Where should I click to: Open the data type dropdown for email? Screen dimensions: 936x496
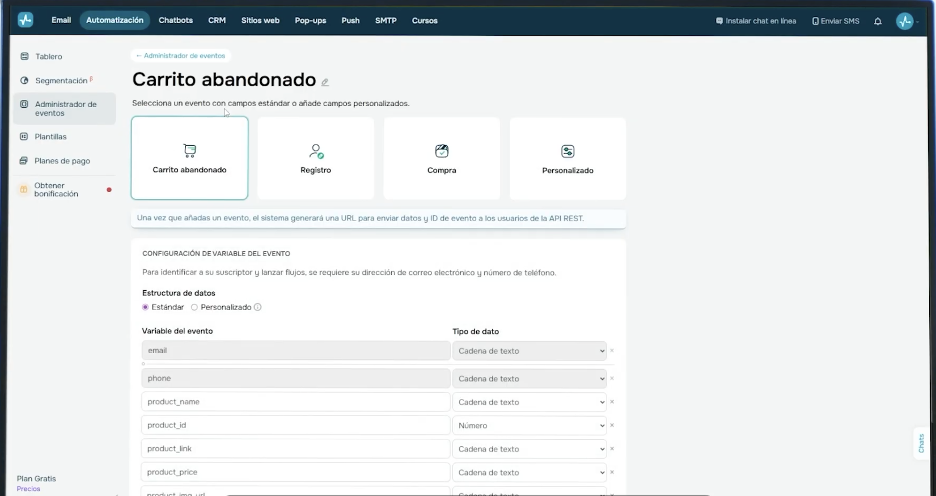(529, 351)
